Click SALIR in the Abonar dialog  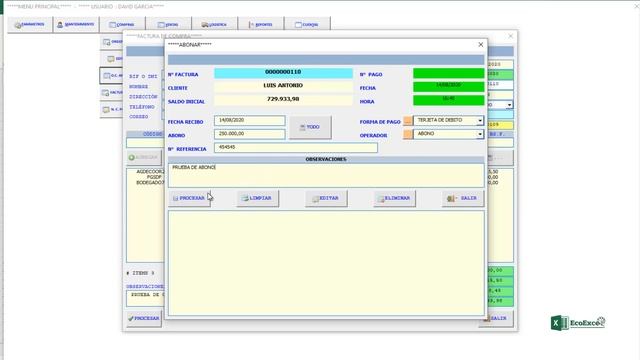[x=462, y=198]
